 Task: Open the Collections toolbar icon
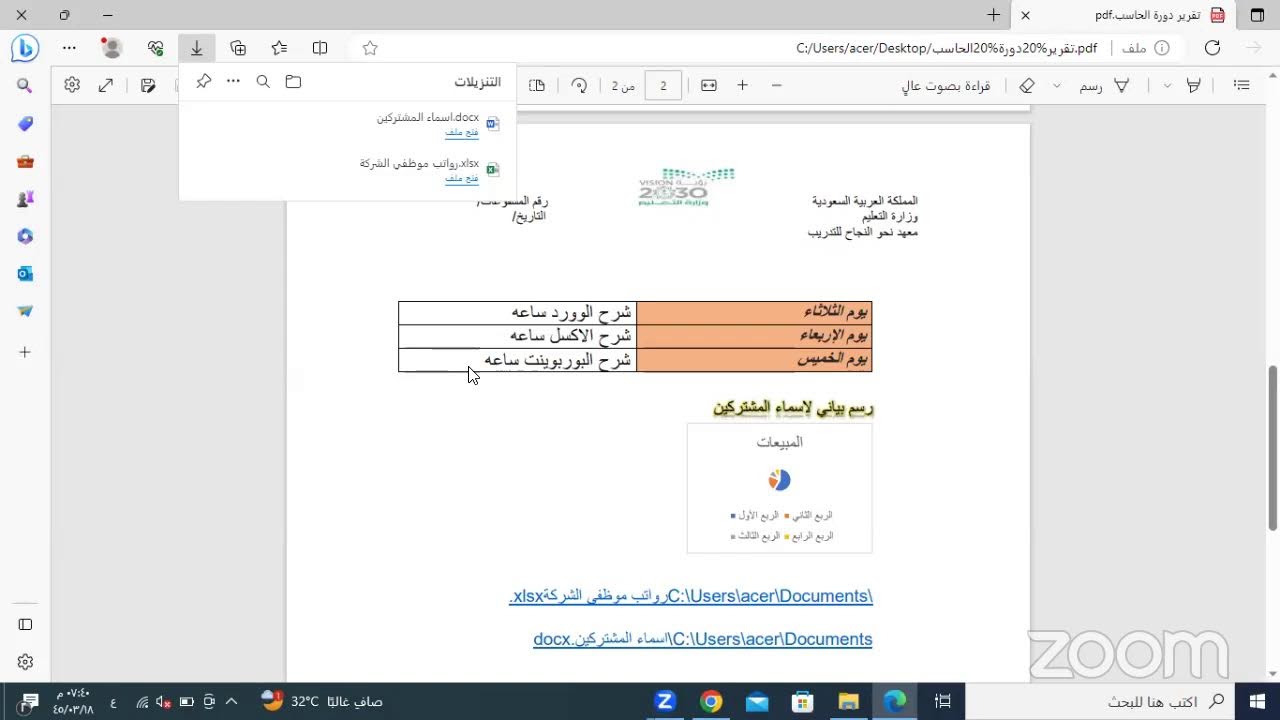(x=238, y=47)
